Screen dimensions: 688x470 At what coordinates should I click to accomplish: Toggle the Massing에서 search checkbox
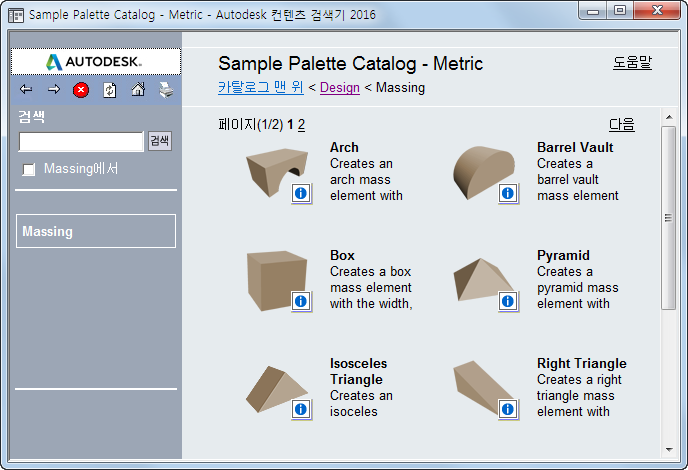(x=29, y=169)
